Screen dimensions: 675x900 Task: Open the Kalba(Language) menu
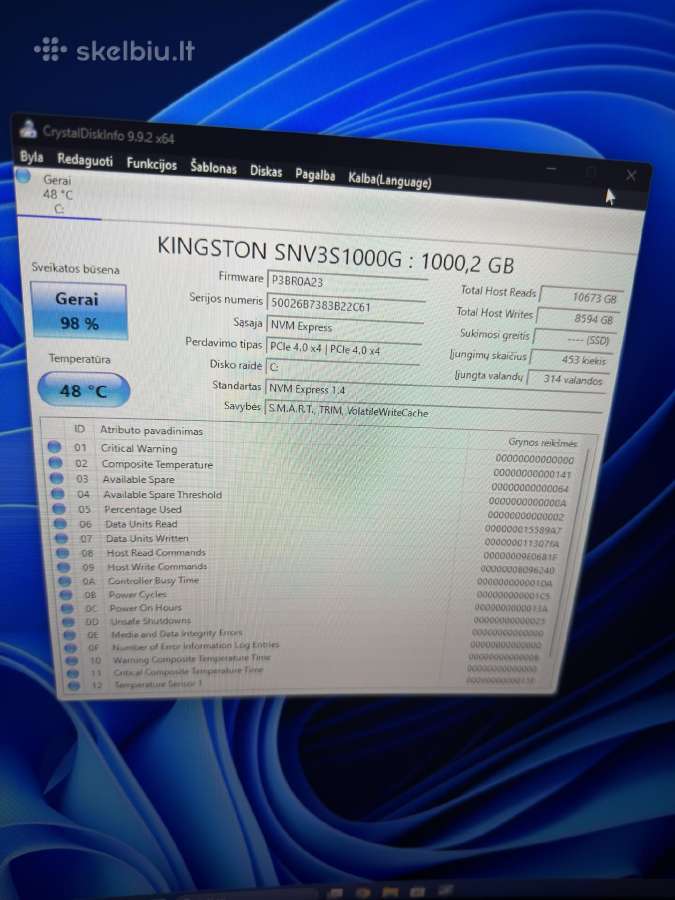[x=389, y=180]
